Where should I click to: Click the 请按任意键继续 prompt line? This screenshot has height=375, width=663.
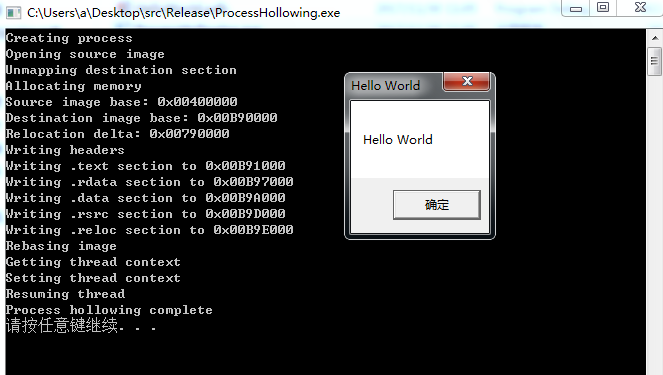[x=81, y=326]
